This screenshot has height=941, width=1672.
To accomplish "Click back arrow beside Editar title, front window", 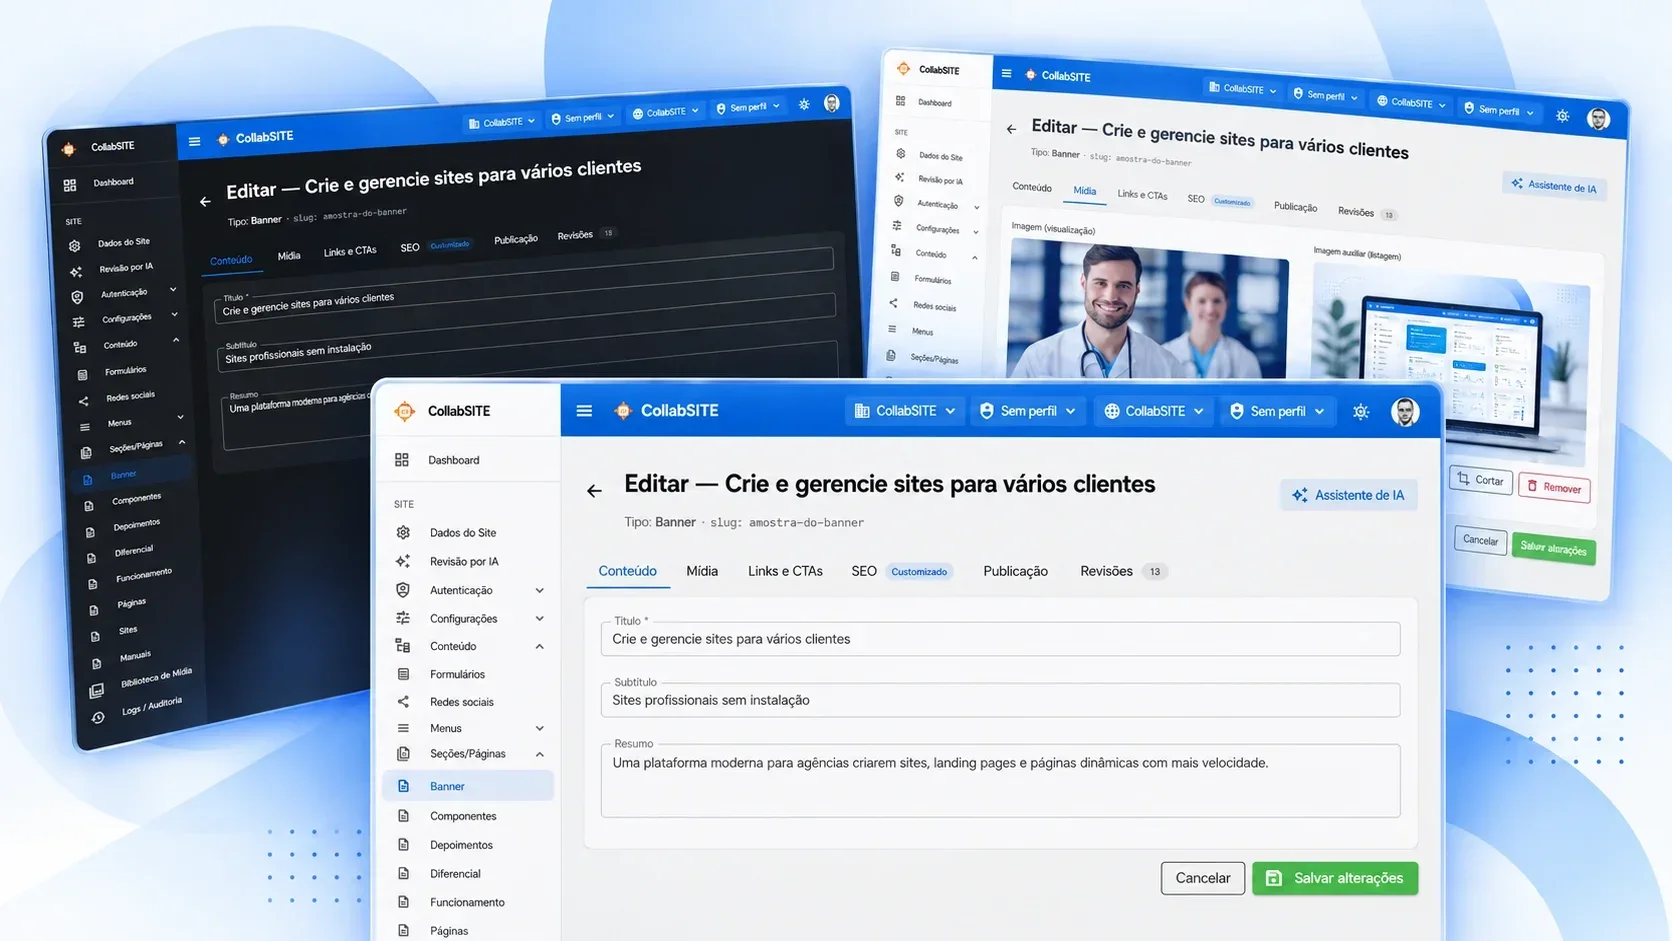I will click(595, 491).
